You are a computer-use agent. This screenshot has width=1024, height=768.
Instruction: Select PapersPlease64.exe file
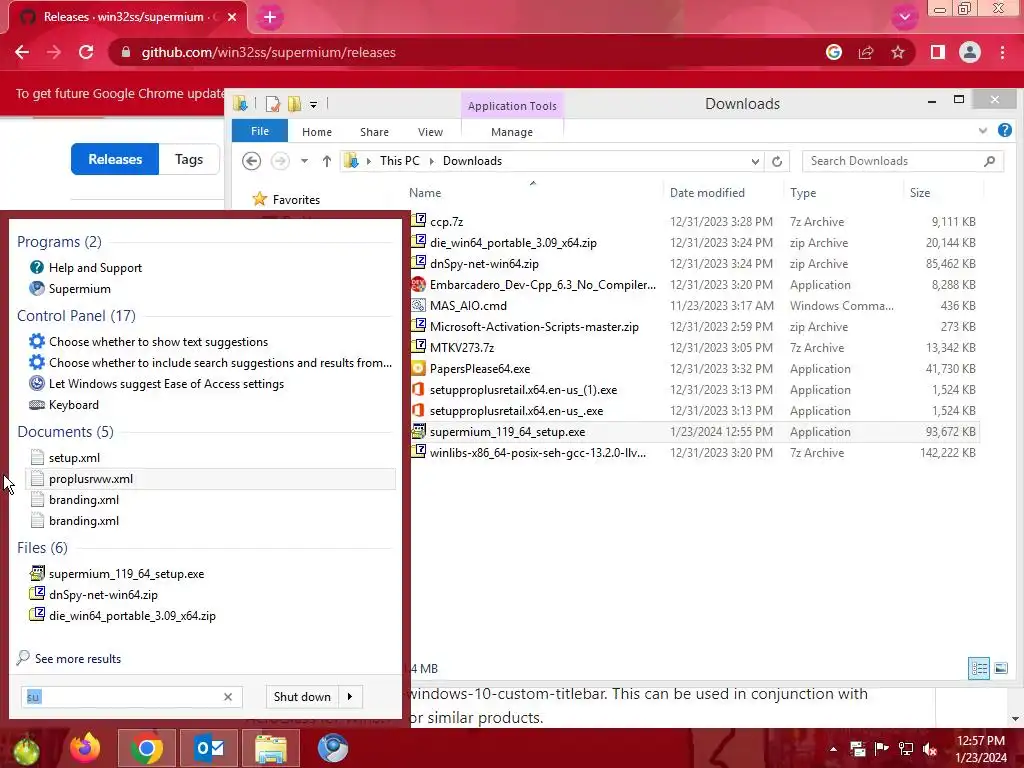(480, 369)
